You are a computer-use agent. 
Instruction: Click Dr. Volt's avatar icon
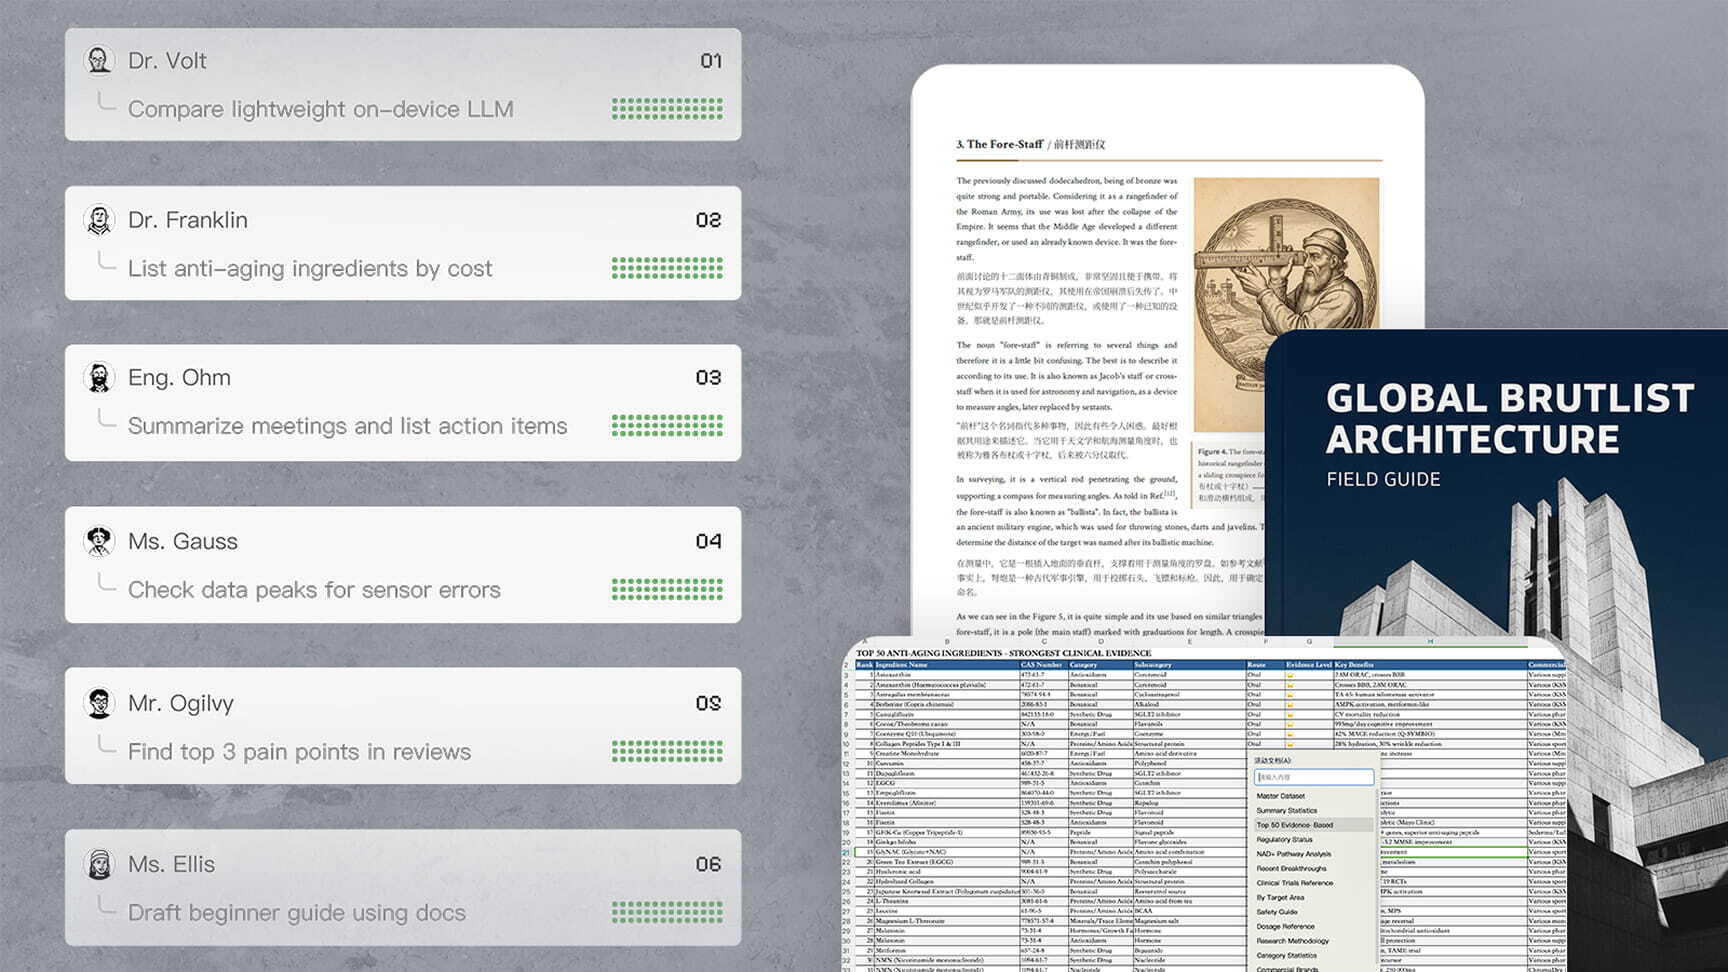pyautogui.click(x=99, y=60)
